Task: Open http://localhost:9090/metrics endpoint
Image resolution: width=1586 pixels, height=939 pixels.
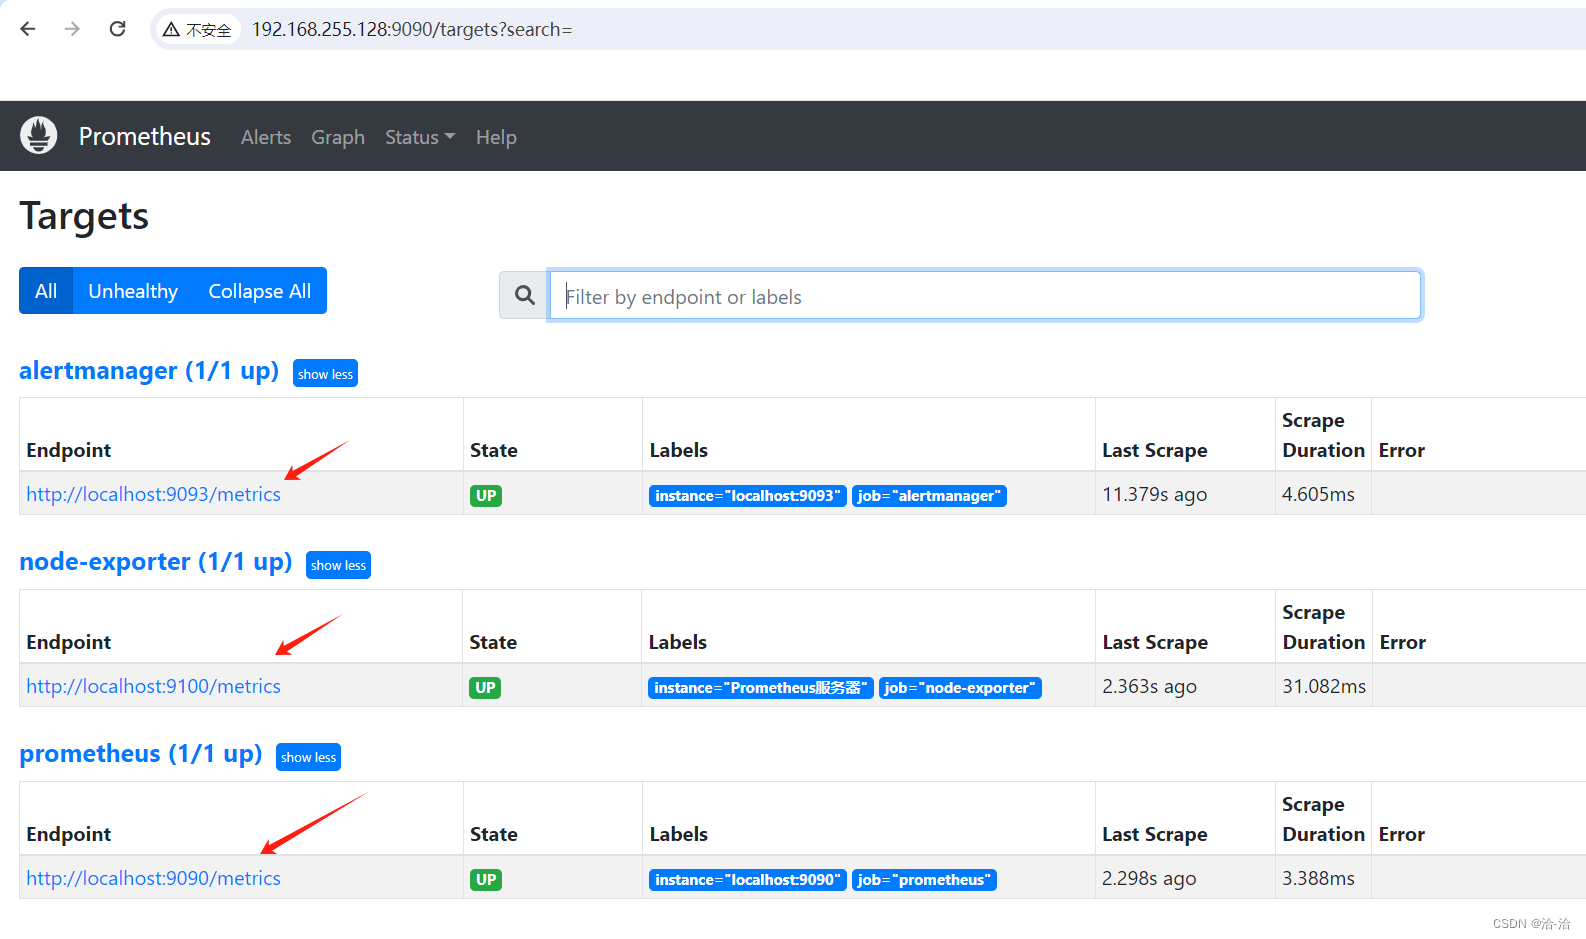Action: coord(154,878)
